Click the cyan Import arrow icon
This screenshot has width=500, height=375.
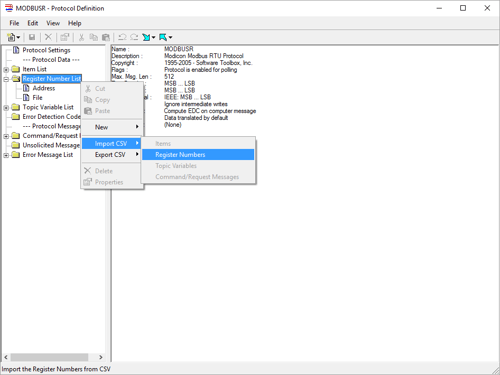(146, 37)
